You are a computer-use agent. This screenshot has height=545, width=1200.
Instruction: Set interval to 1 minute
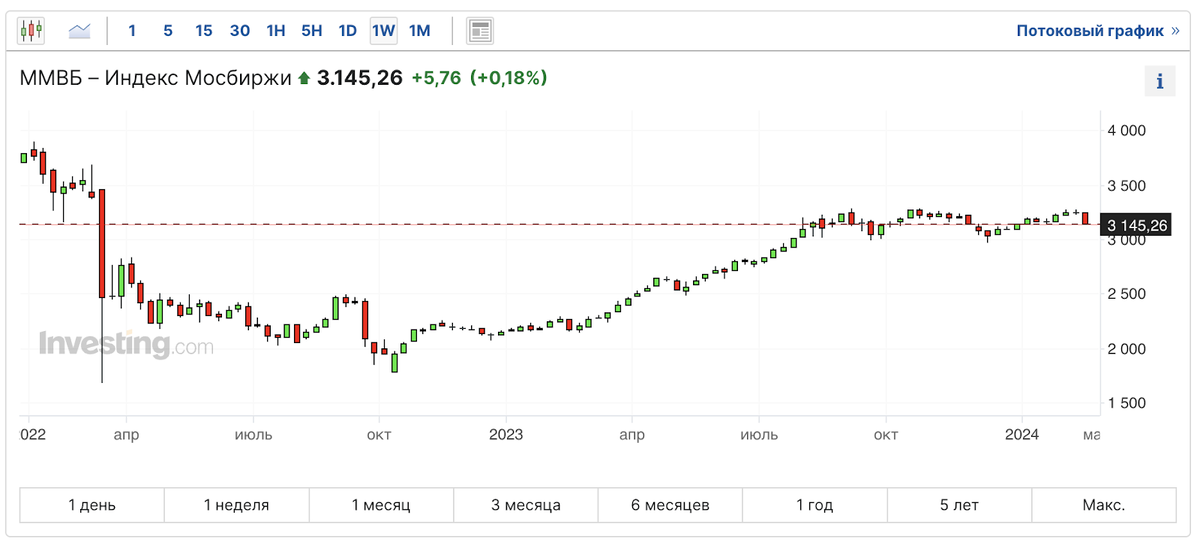click(132, 31)
